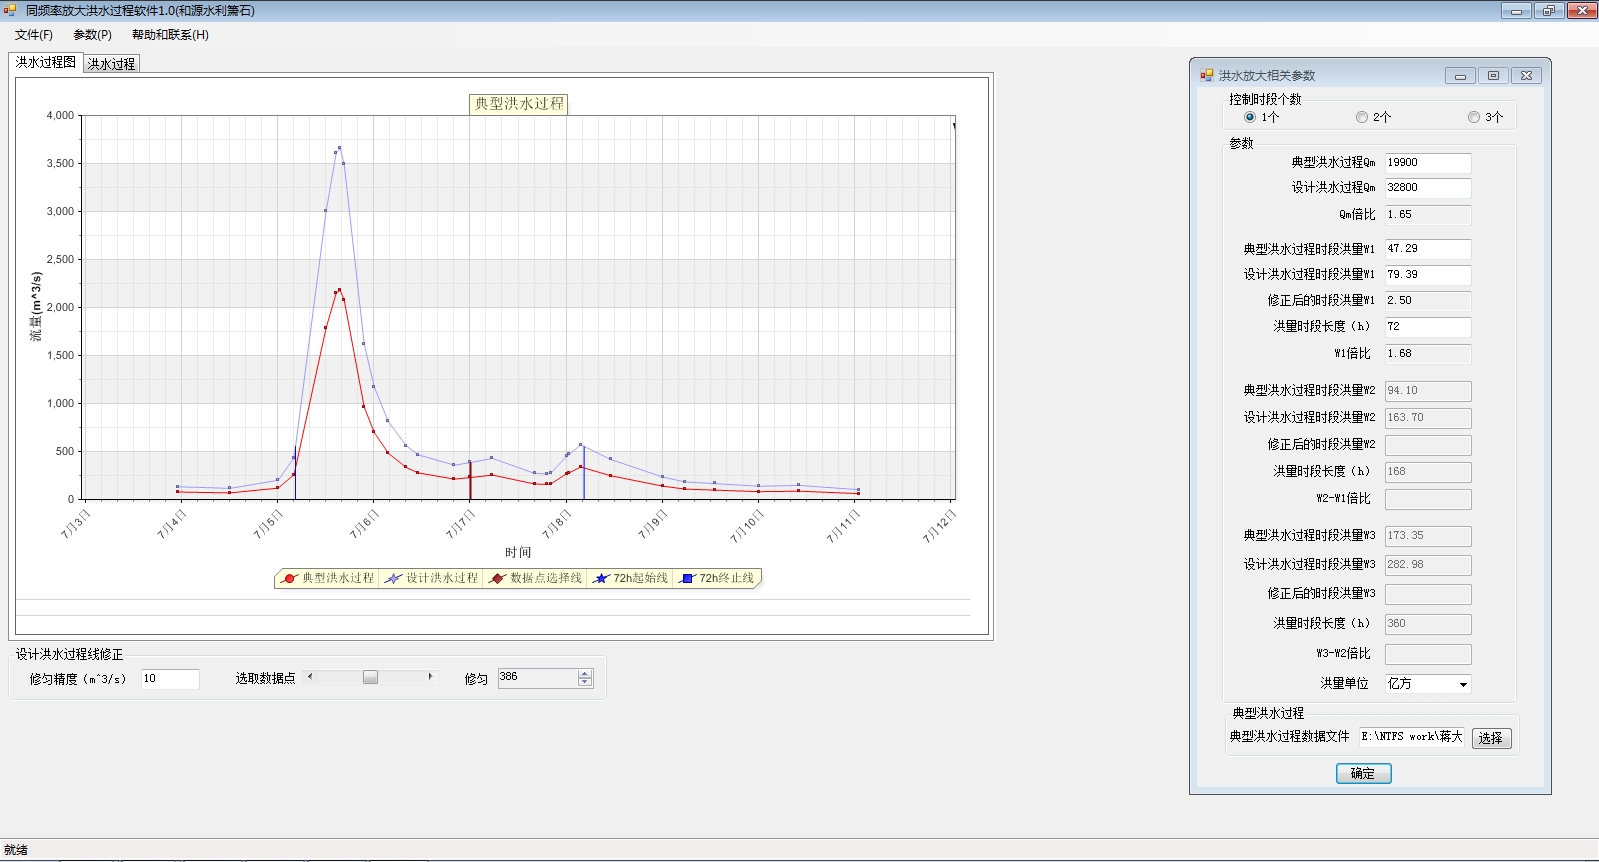Screen dimensions: 1599x862
Task: Open the 文件(F) menu
Action: (x=34, y=35)
